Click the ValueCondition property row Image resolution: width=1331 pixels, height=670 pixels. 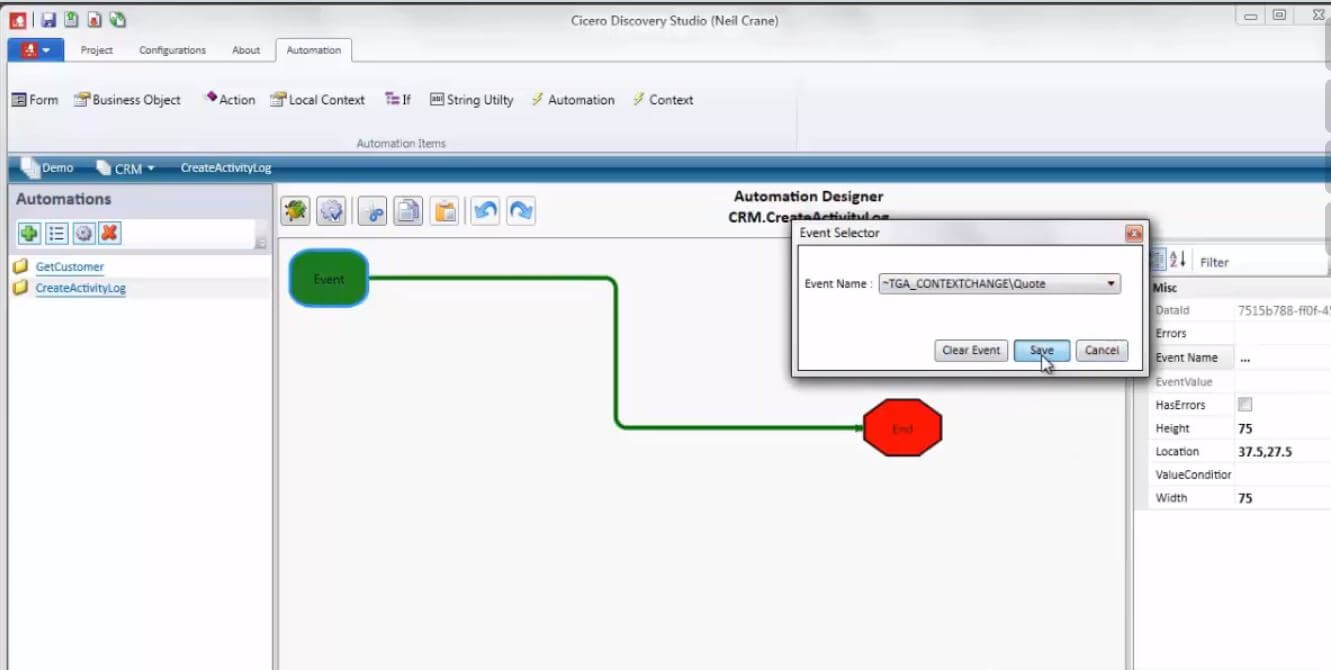(x=1241, y=475)
